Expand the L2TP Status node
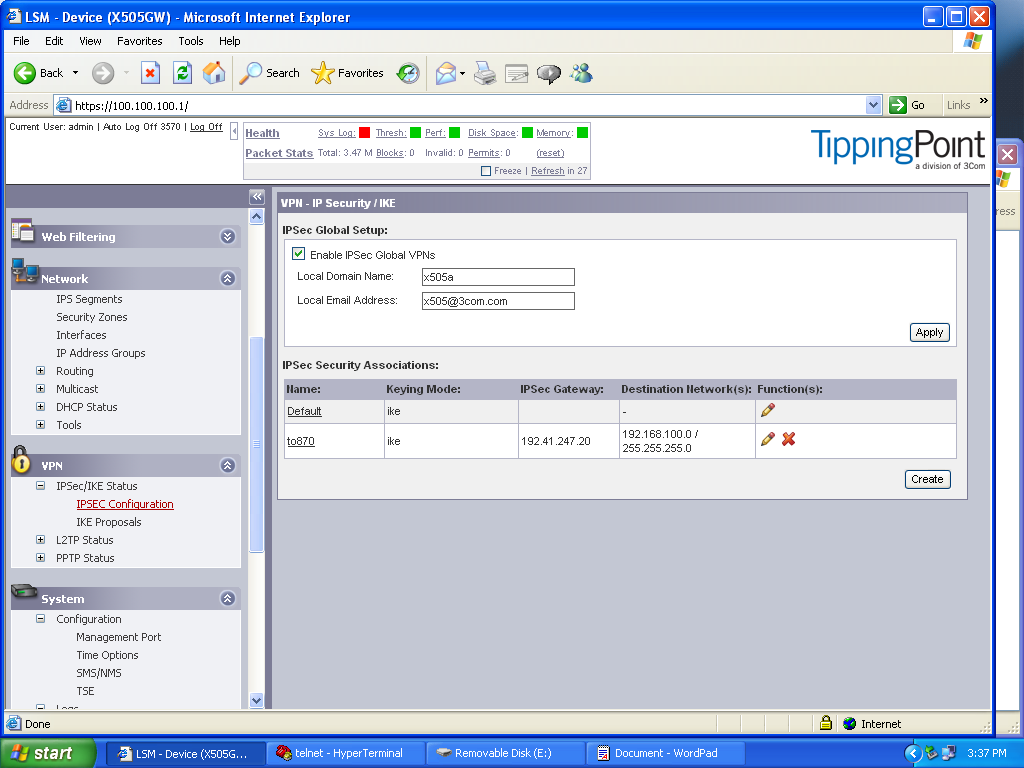The height and width of the screenshot is (768, 1024). tap(41, 540)
